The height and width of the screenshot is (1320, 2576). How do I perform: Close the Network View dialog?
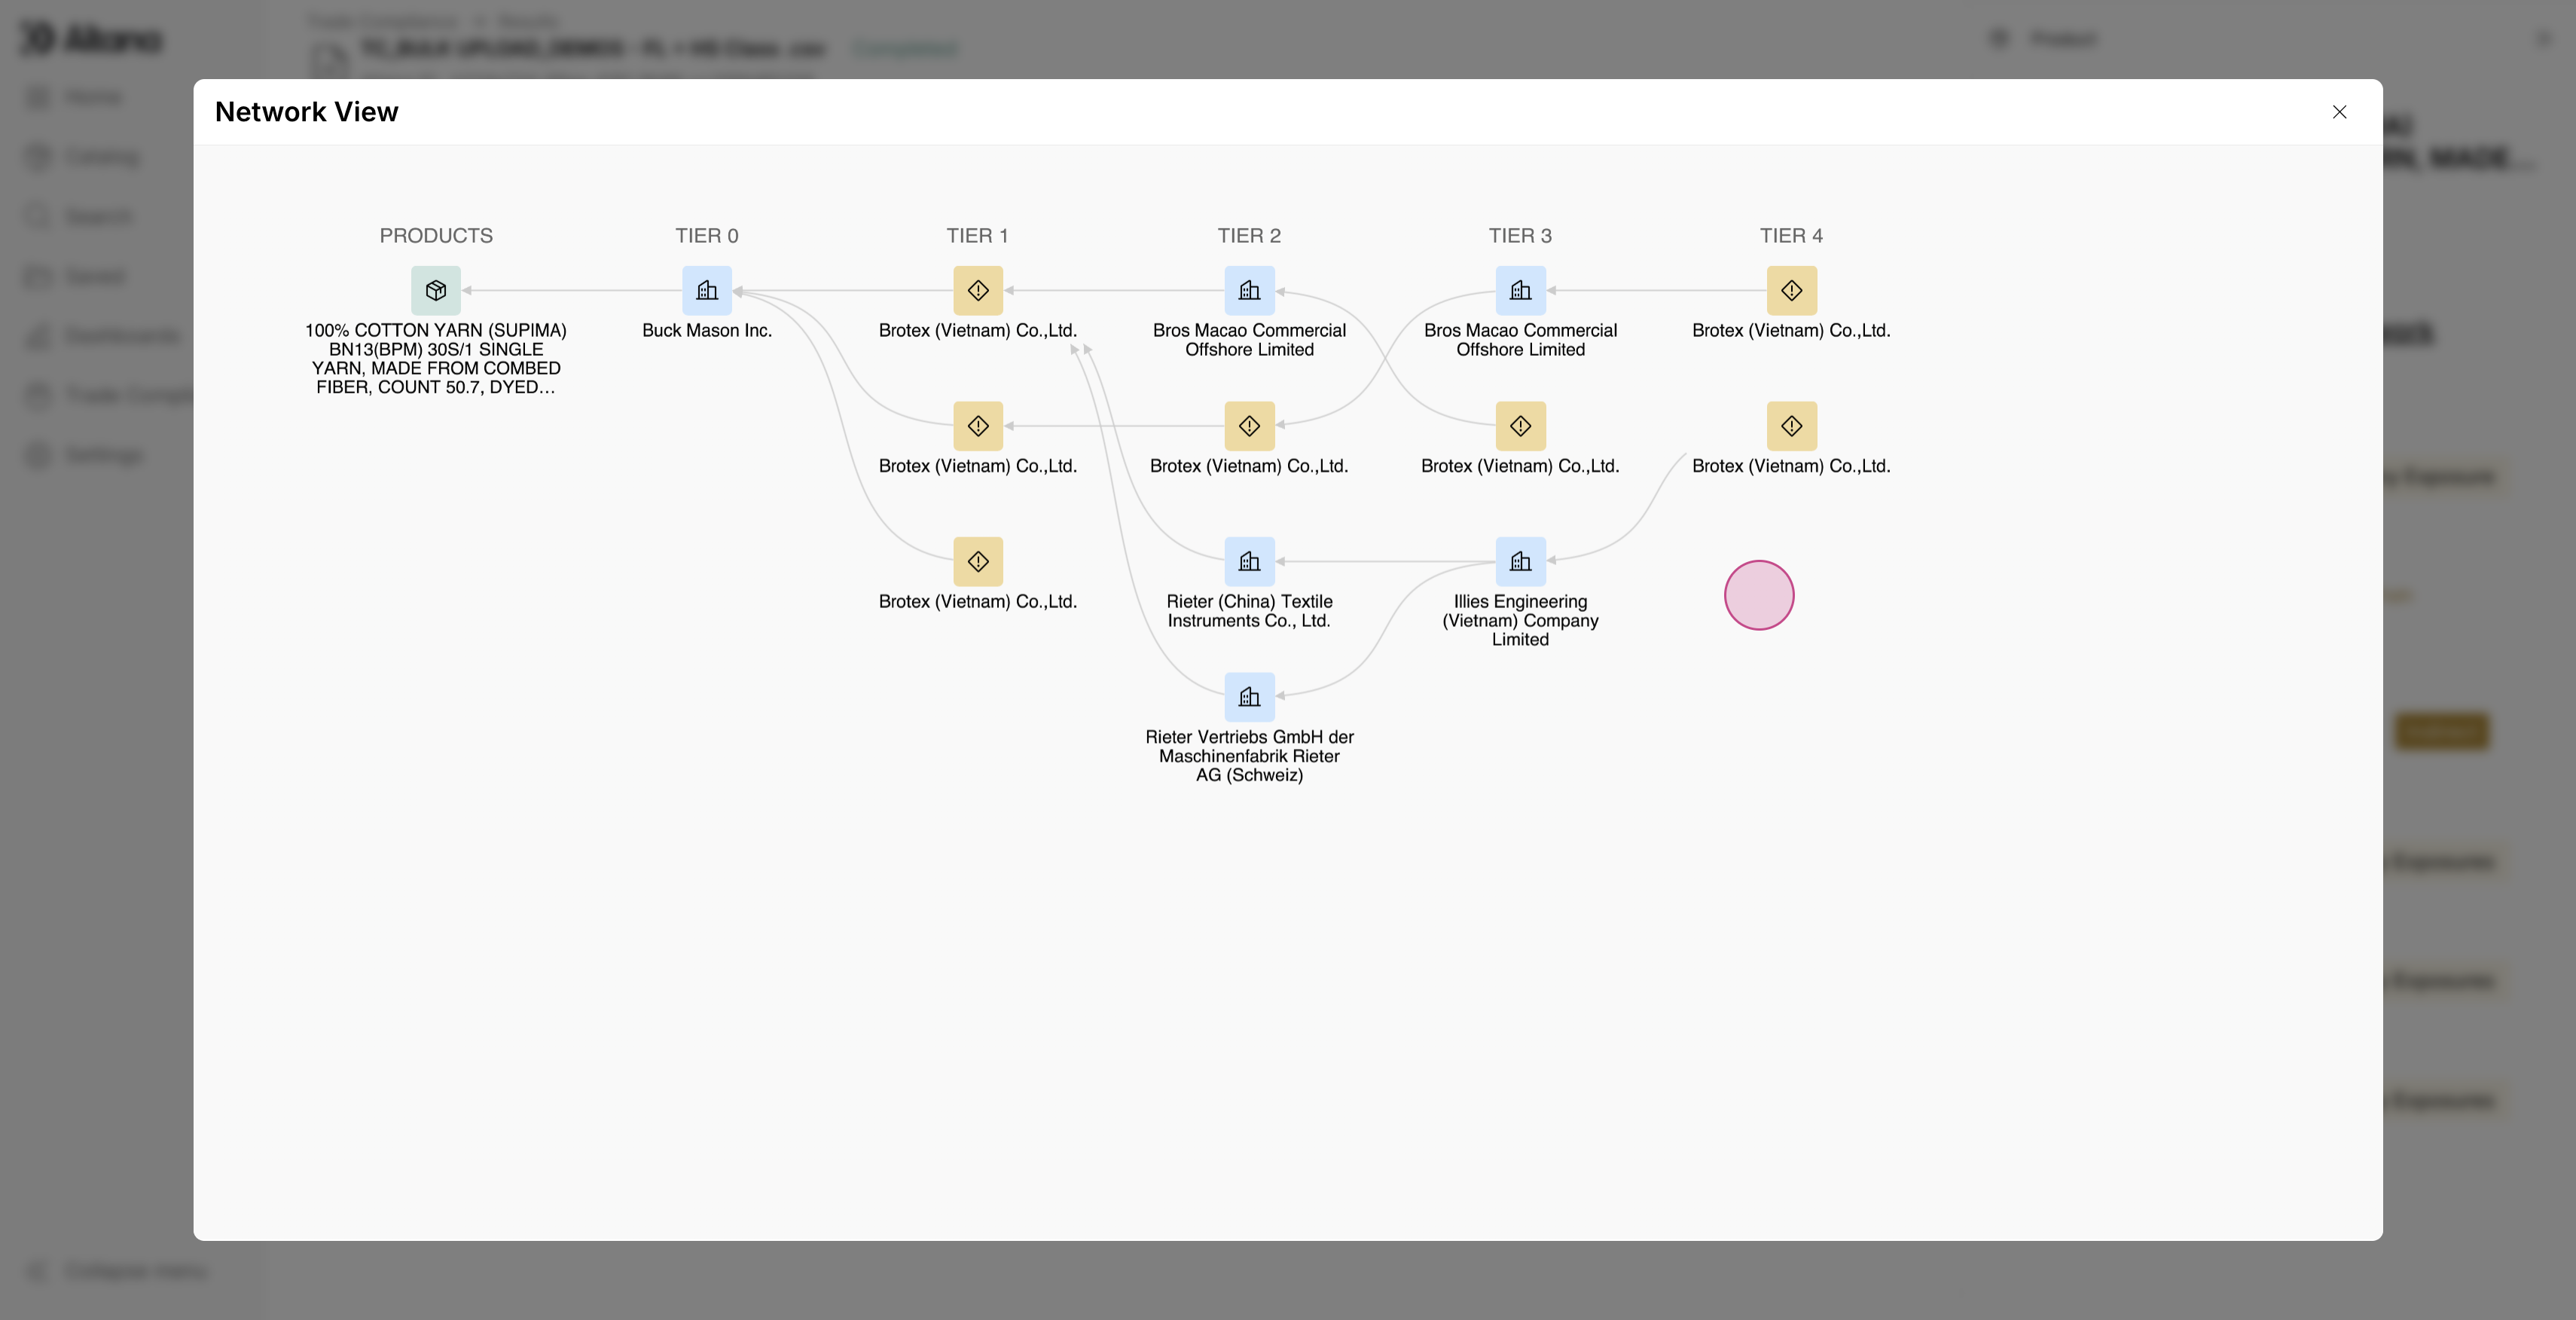pyautogui.click(x=2339, y=112)
